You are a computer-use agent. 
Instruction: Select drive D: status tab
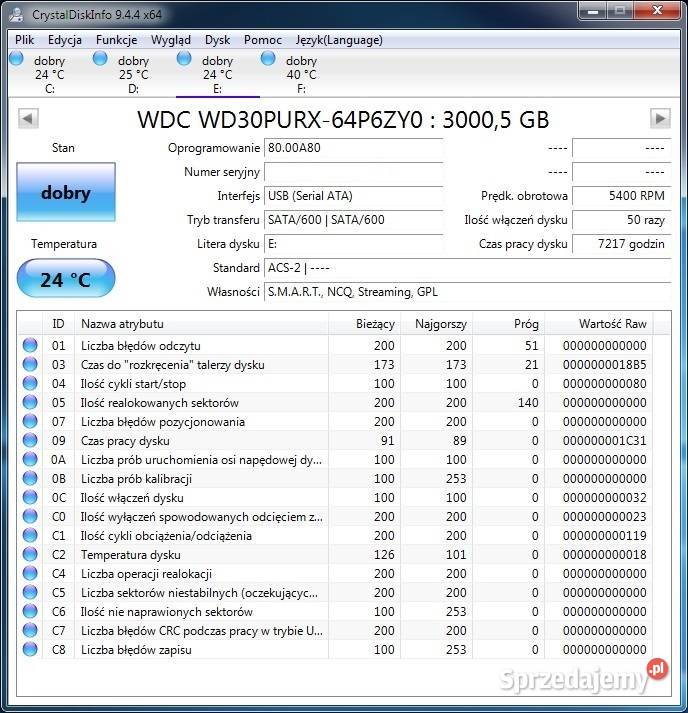point(133,74)
